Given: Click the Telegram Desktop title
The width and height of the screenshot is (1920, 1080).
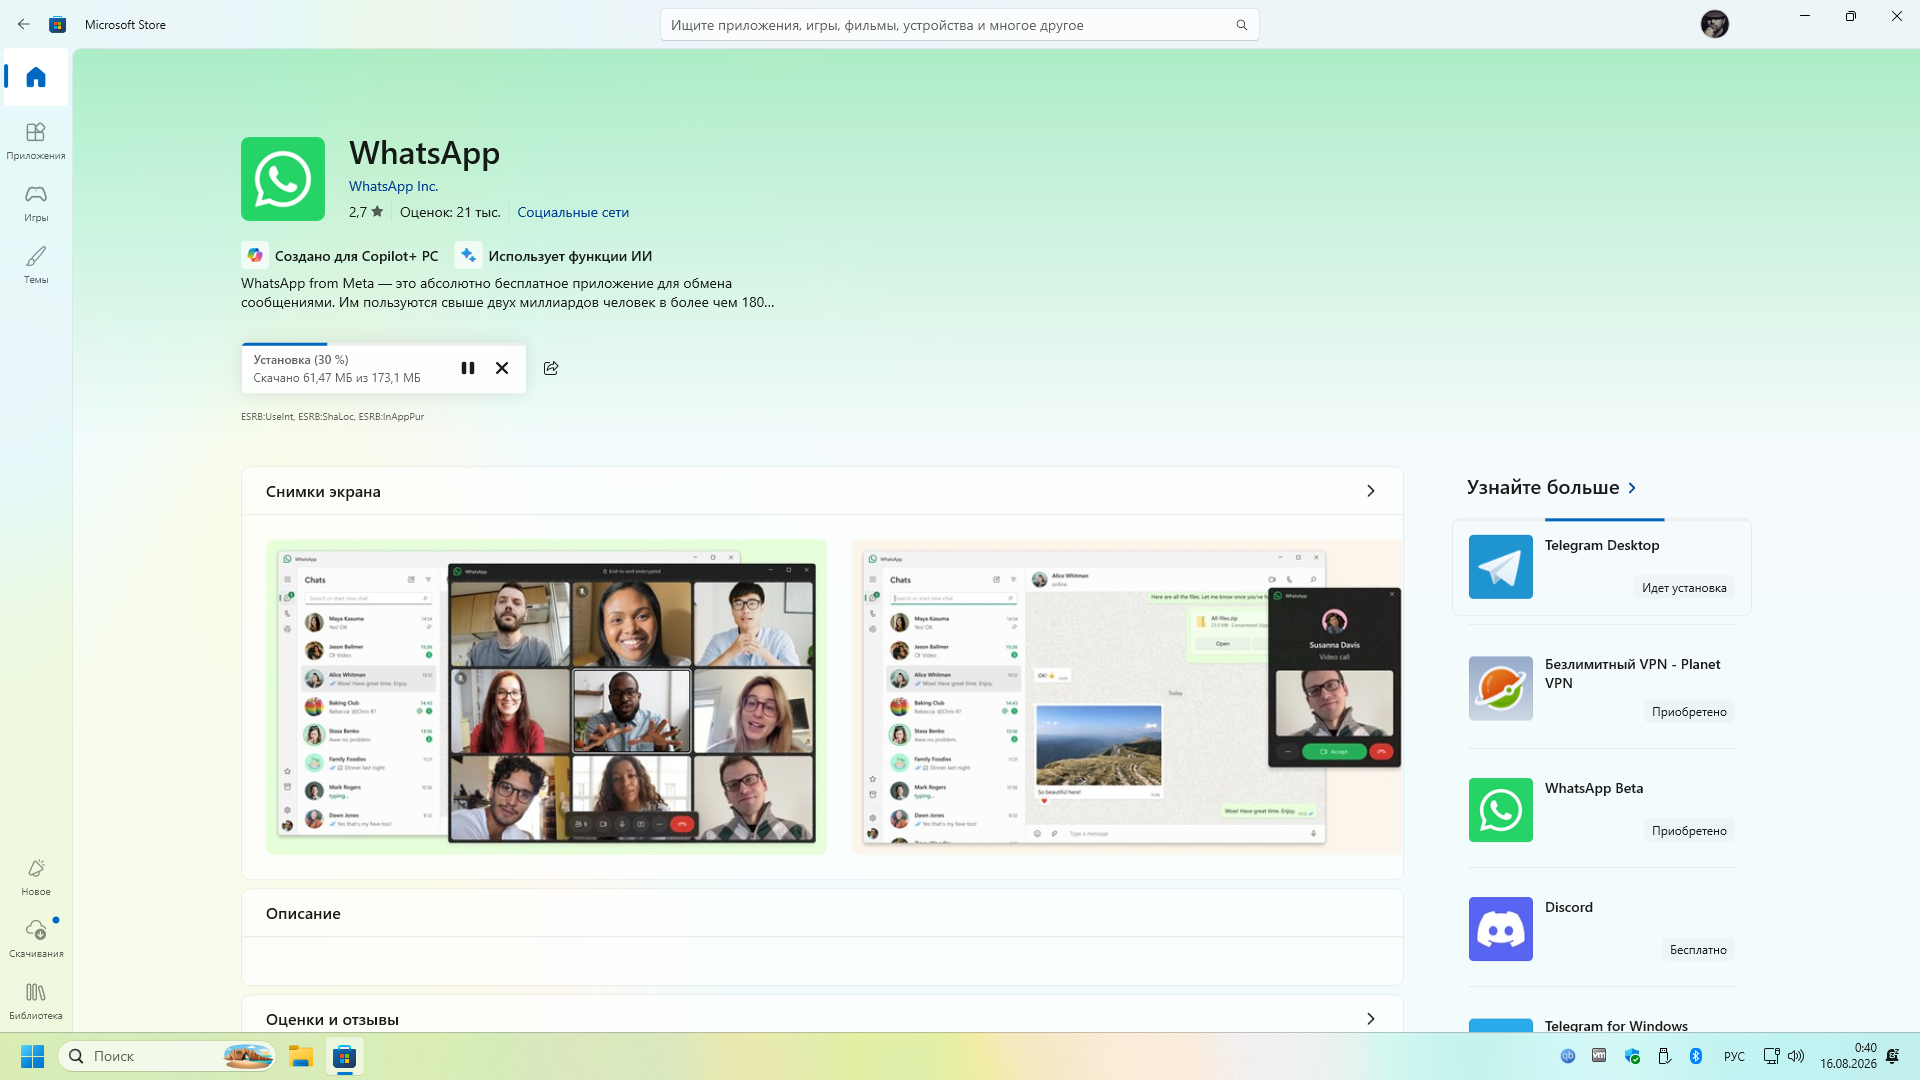Looking at the screenshot, I should pyautogui.click(x=1602, y=545).
